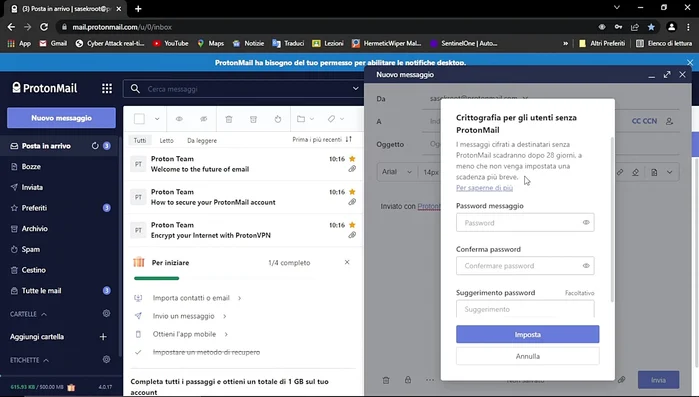Expand more editor options chevron in the composer toolbar

[x=670, y=172]
